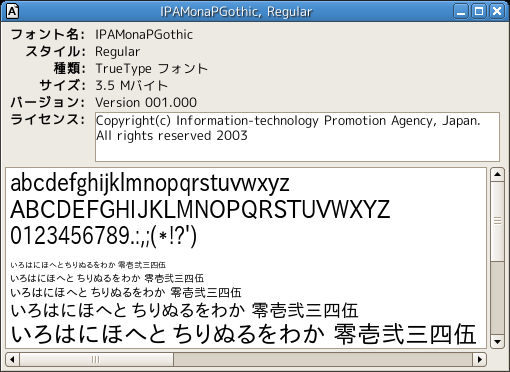This screenshot has width=510, height=372.
Task: Maximize the IPAMonaPGothic window
Action: [479, 12]
